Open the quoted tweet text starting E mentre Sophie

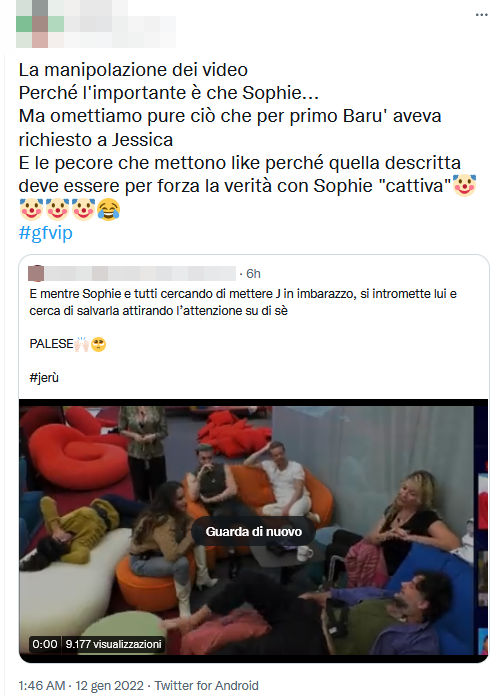pos(243,302)
